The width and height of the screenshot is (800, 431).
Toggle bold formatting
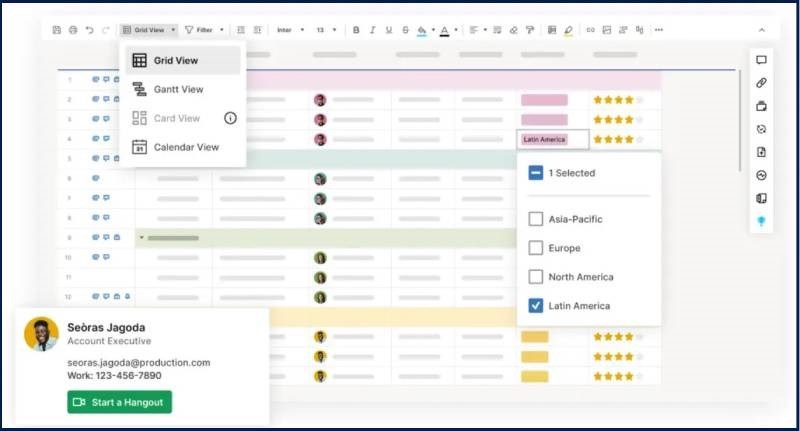(356, 30)
